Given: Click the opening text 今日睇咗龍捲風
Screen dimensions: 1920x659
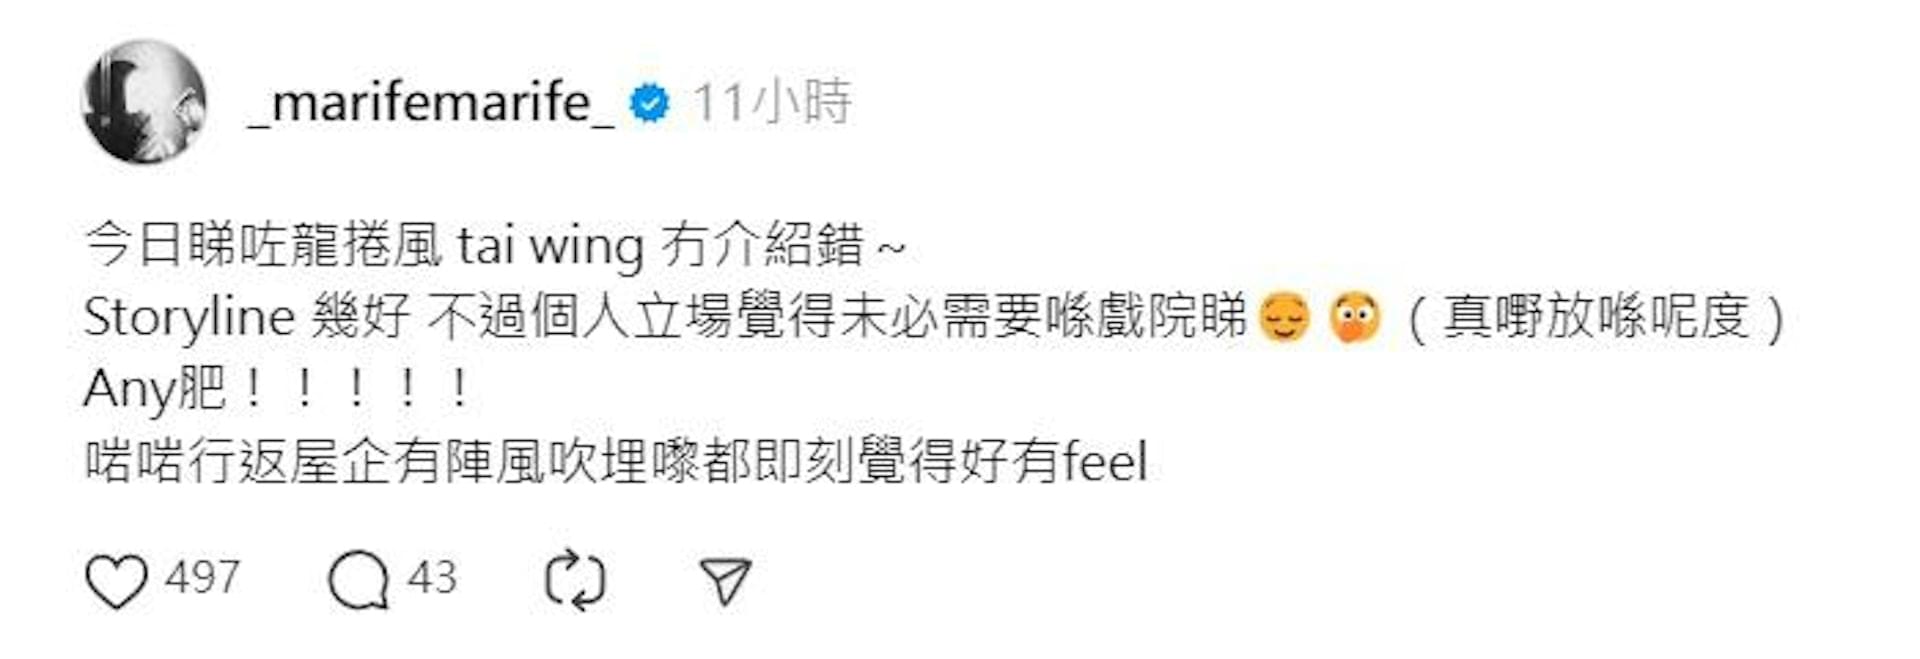Looking at the screenshot, I should pos(263,246).
